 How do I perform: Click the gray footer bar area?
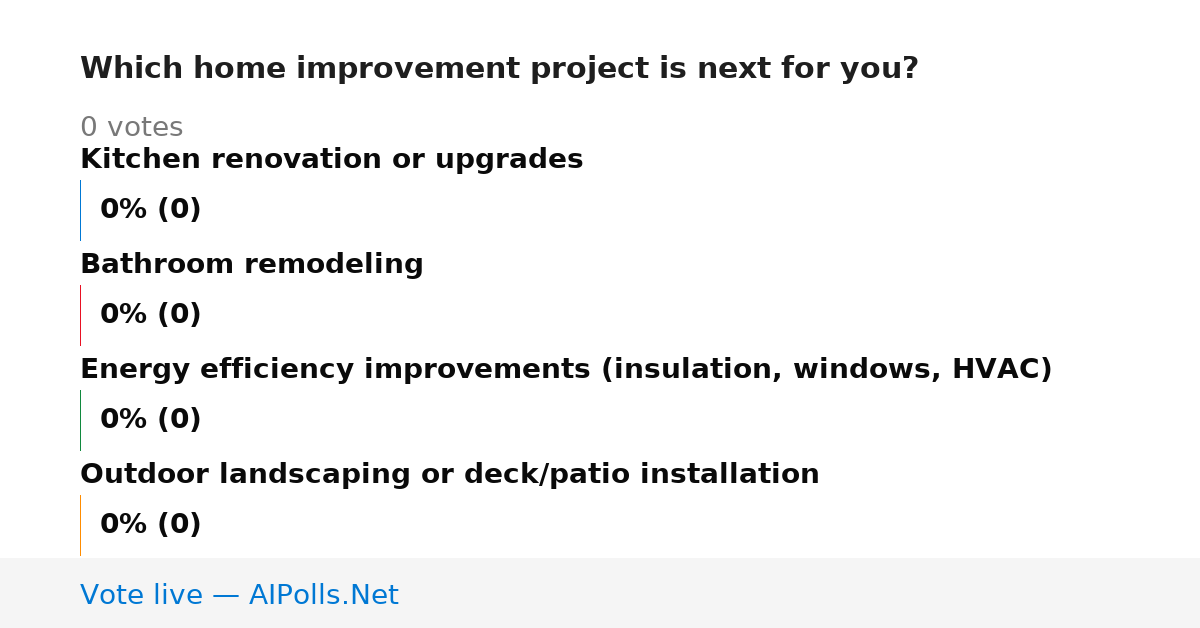click(600, 593)
